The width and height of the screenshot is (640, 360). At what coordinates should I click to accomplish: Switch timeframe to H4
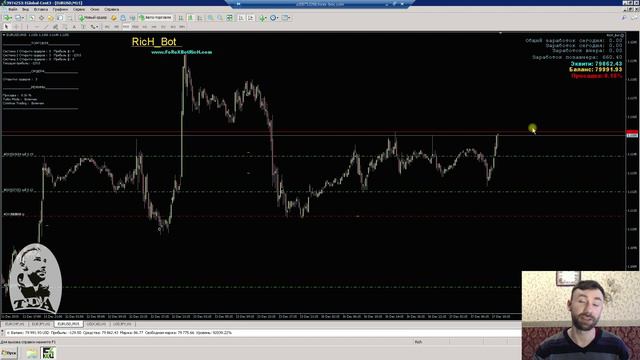click(154, 27)
